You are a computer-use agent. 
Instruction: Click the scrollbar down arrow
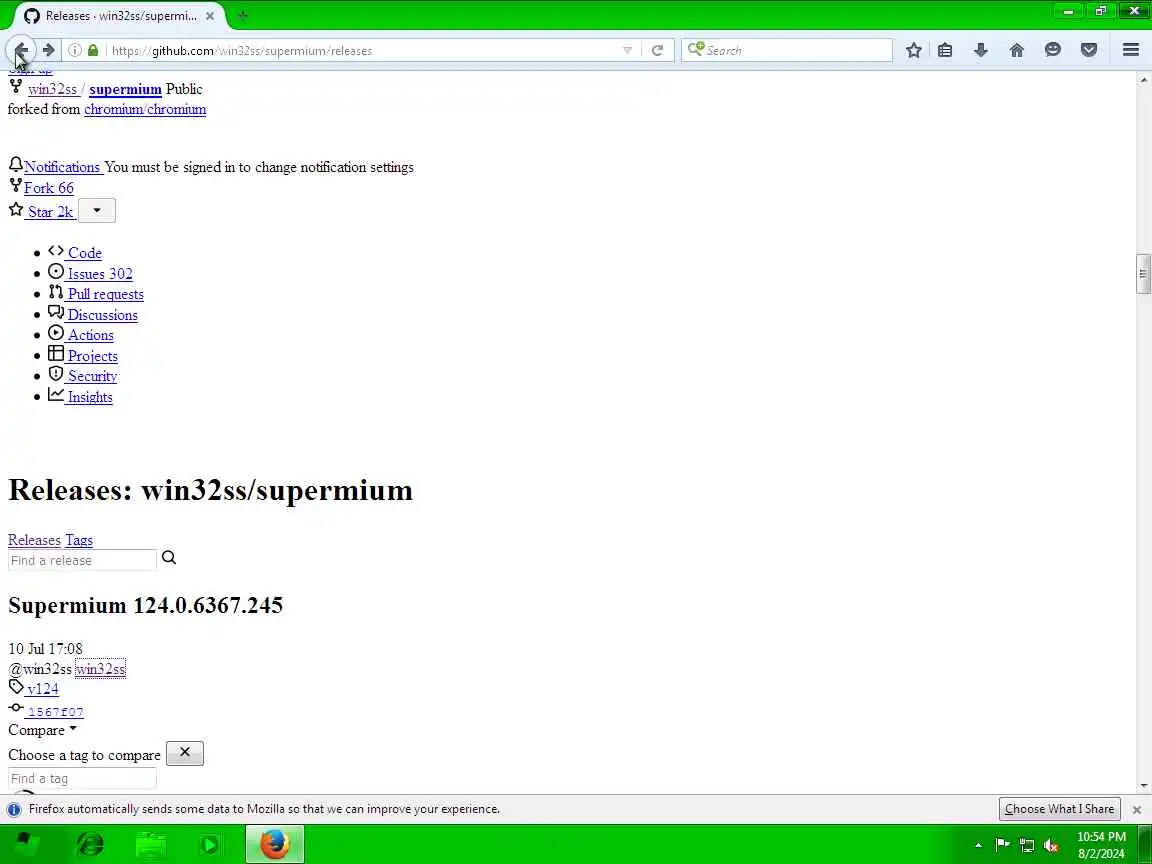1143,786
